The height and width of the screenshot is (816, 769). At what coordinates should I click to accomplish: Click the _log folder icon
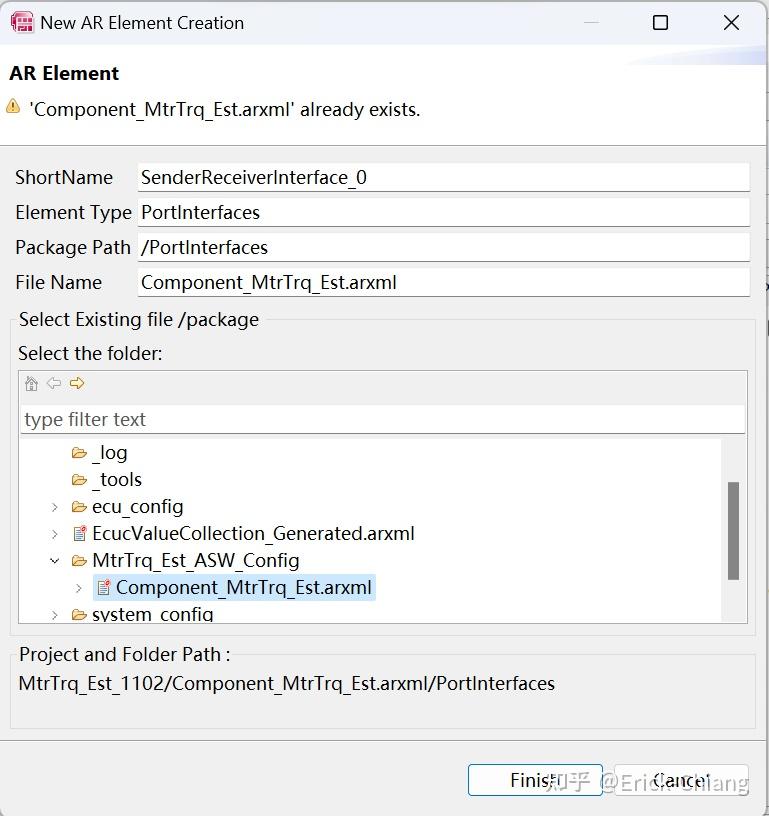[x=79, y=453]
